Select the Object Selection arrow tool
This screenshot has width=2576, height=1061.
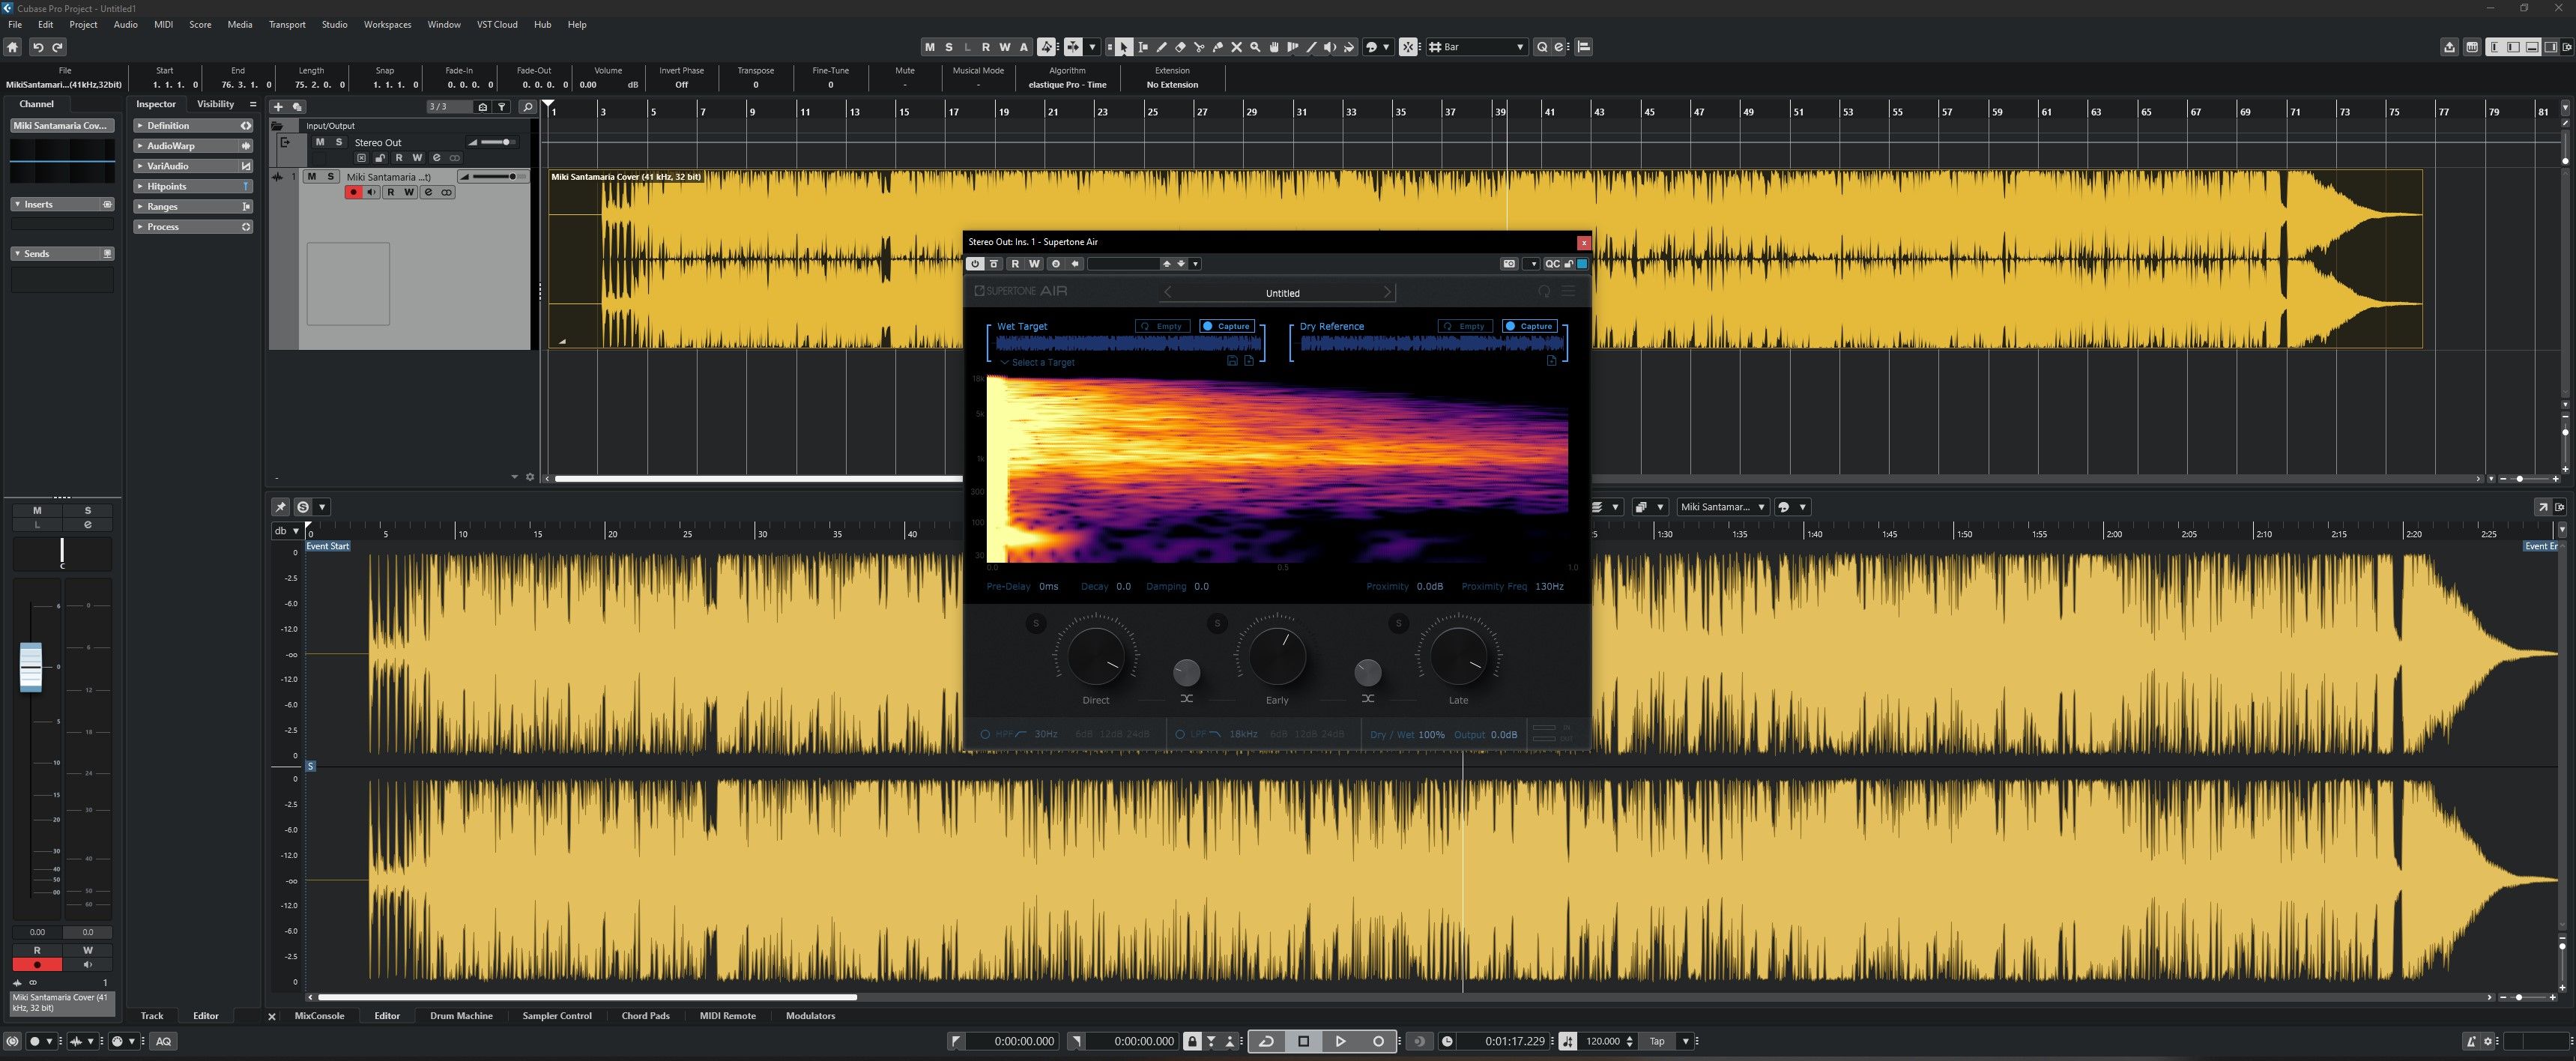[1124, 46]
